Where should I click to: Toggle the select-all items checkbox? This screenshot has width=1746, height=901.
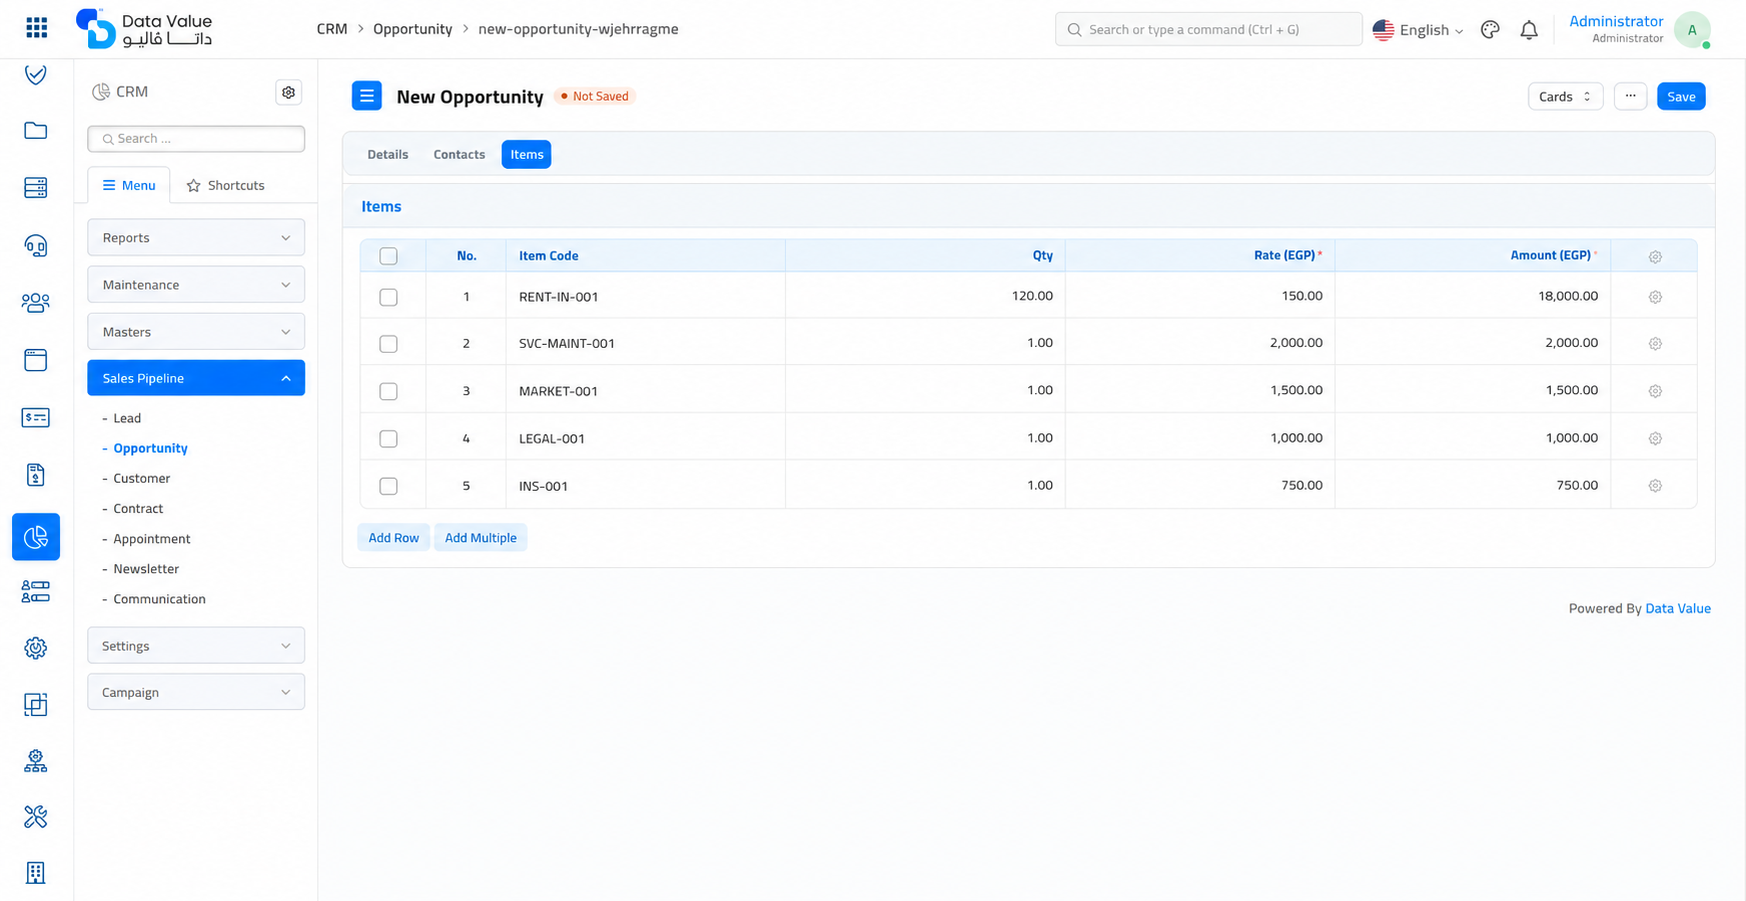(389, 256)
